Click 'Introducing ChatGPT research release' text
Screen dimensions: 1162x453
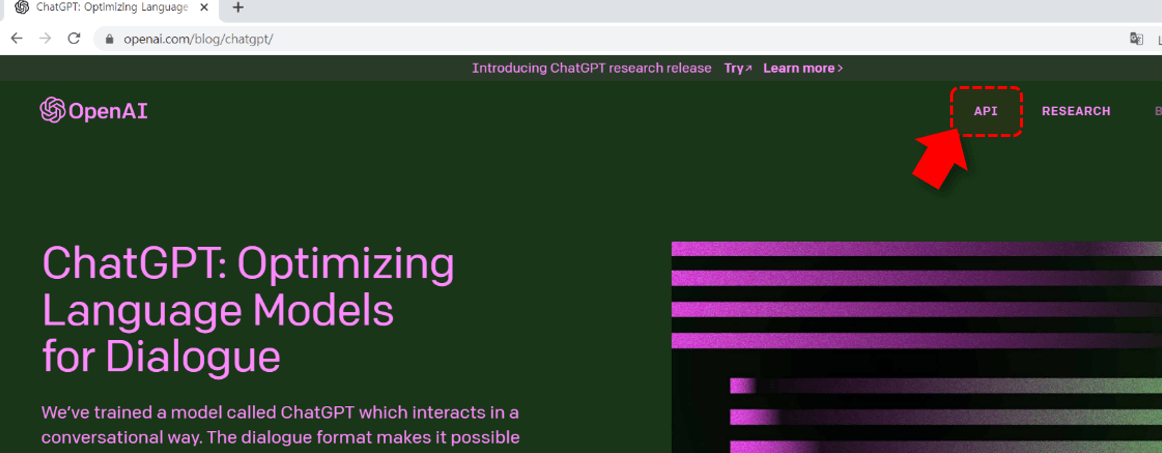pyautogui.click(x=591, y=68)
